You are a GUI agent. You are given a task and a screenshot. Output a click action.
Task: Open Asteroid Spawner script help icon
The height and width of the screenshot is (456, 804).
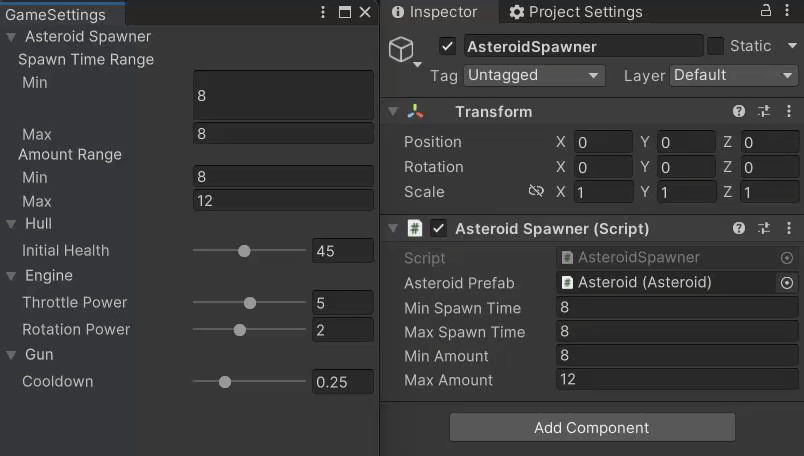coord(738,228)
